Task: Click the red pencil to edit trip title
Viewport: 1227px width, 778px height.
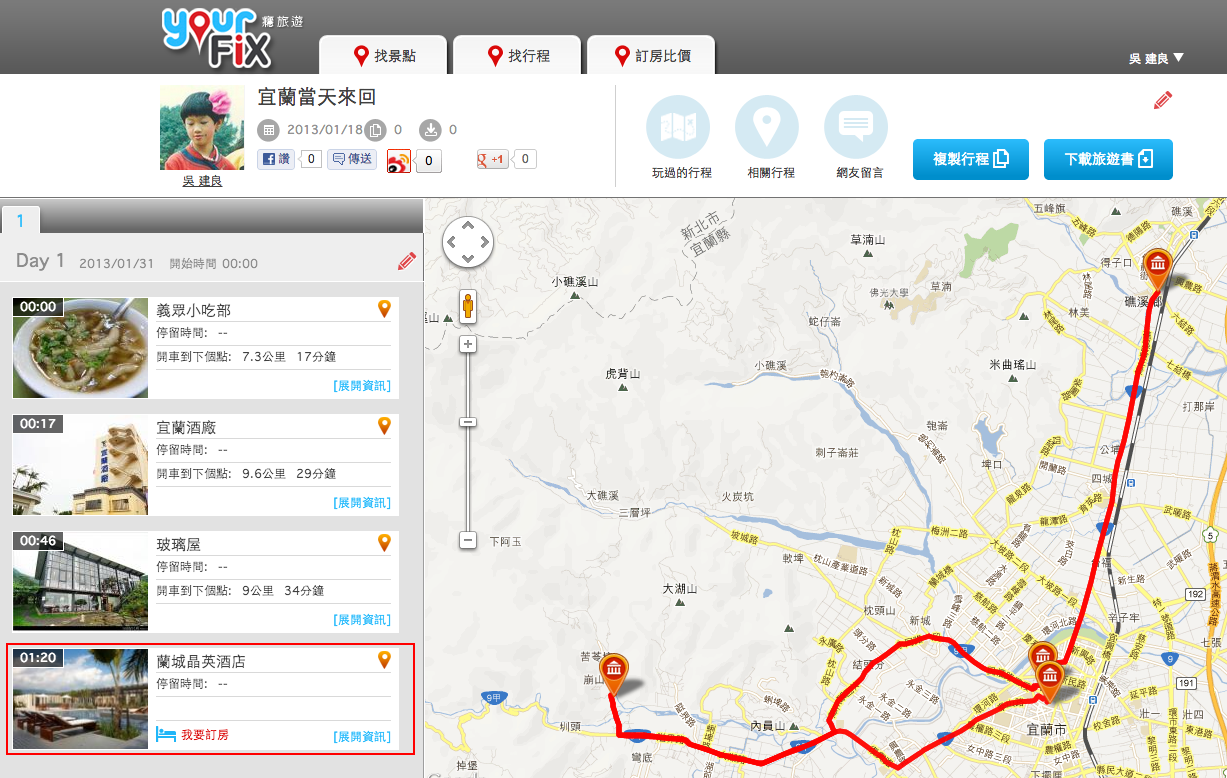Action: coord(1162,100)
